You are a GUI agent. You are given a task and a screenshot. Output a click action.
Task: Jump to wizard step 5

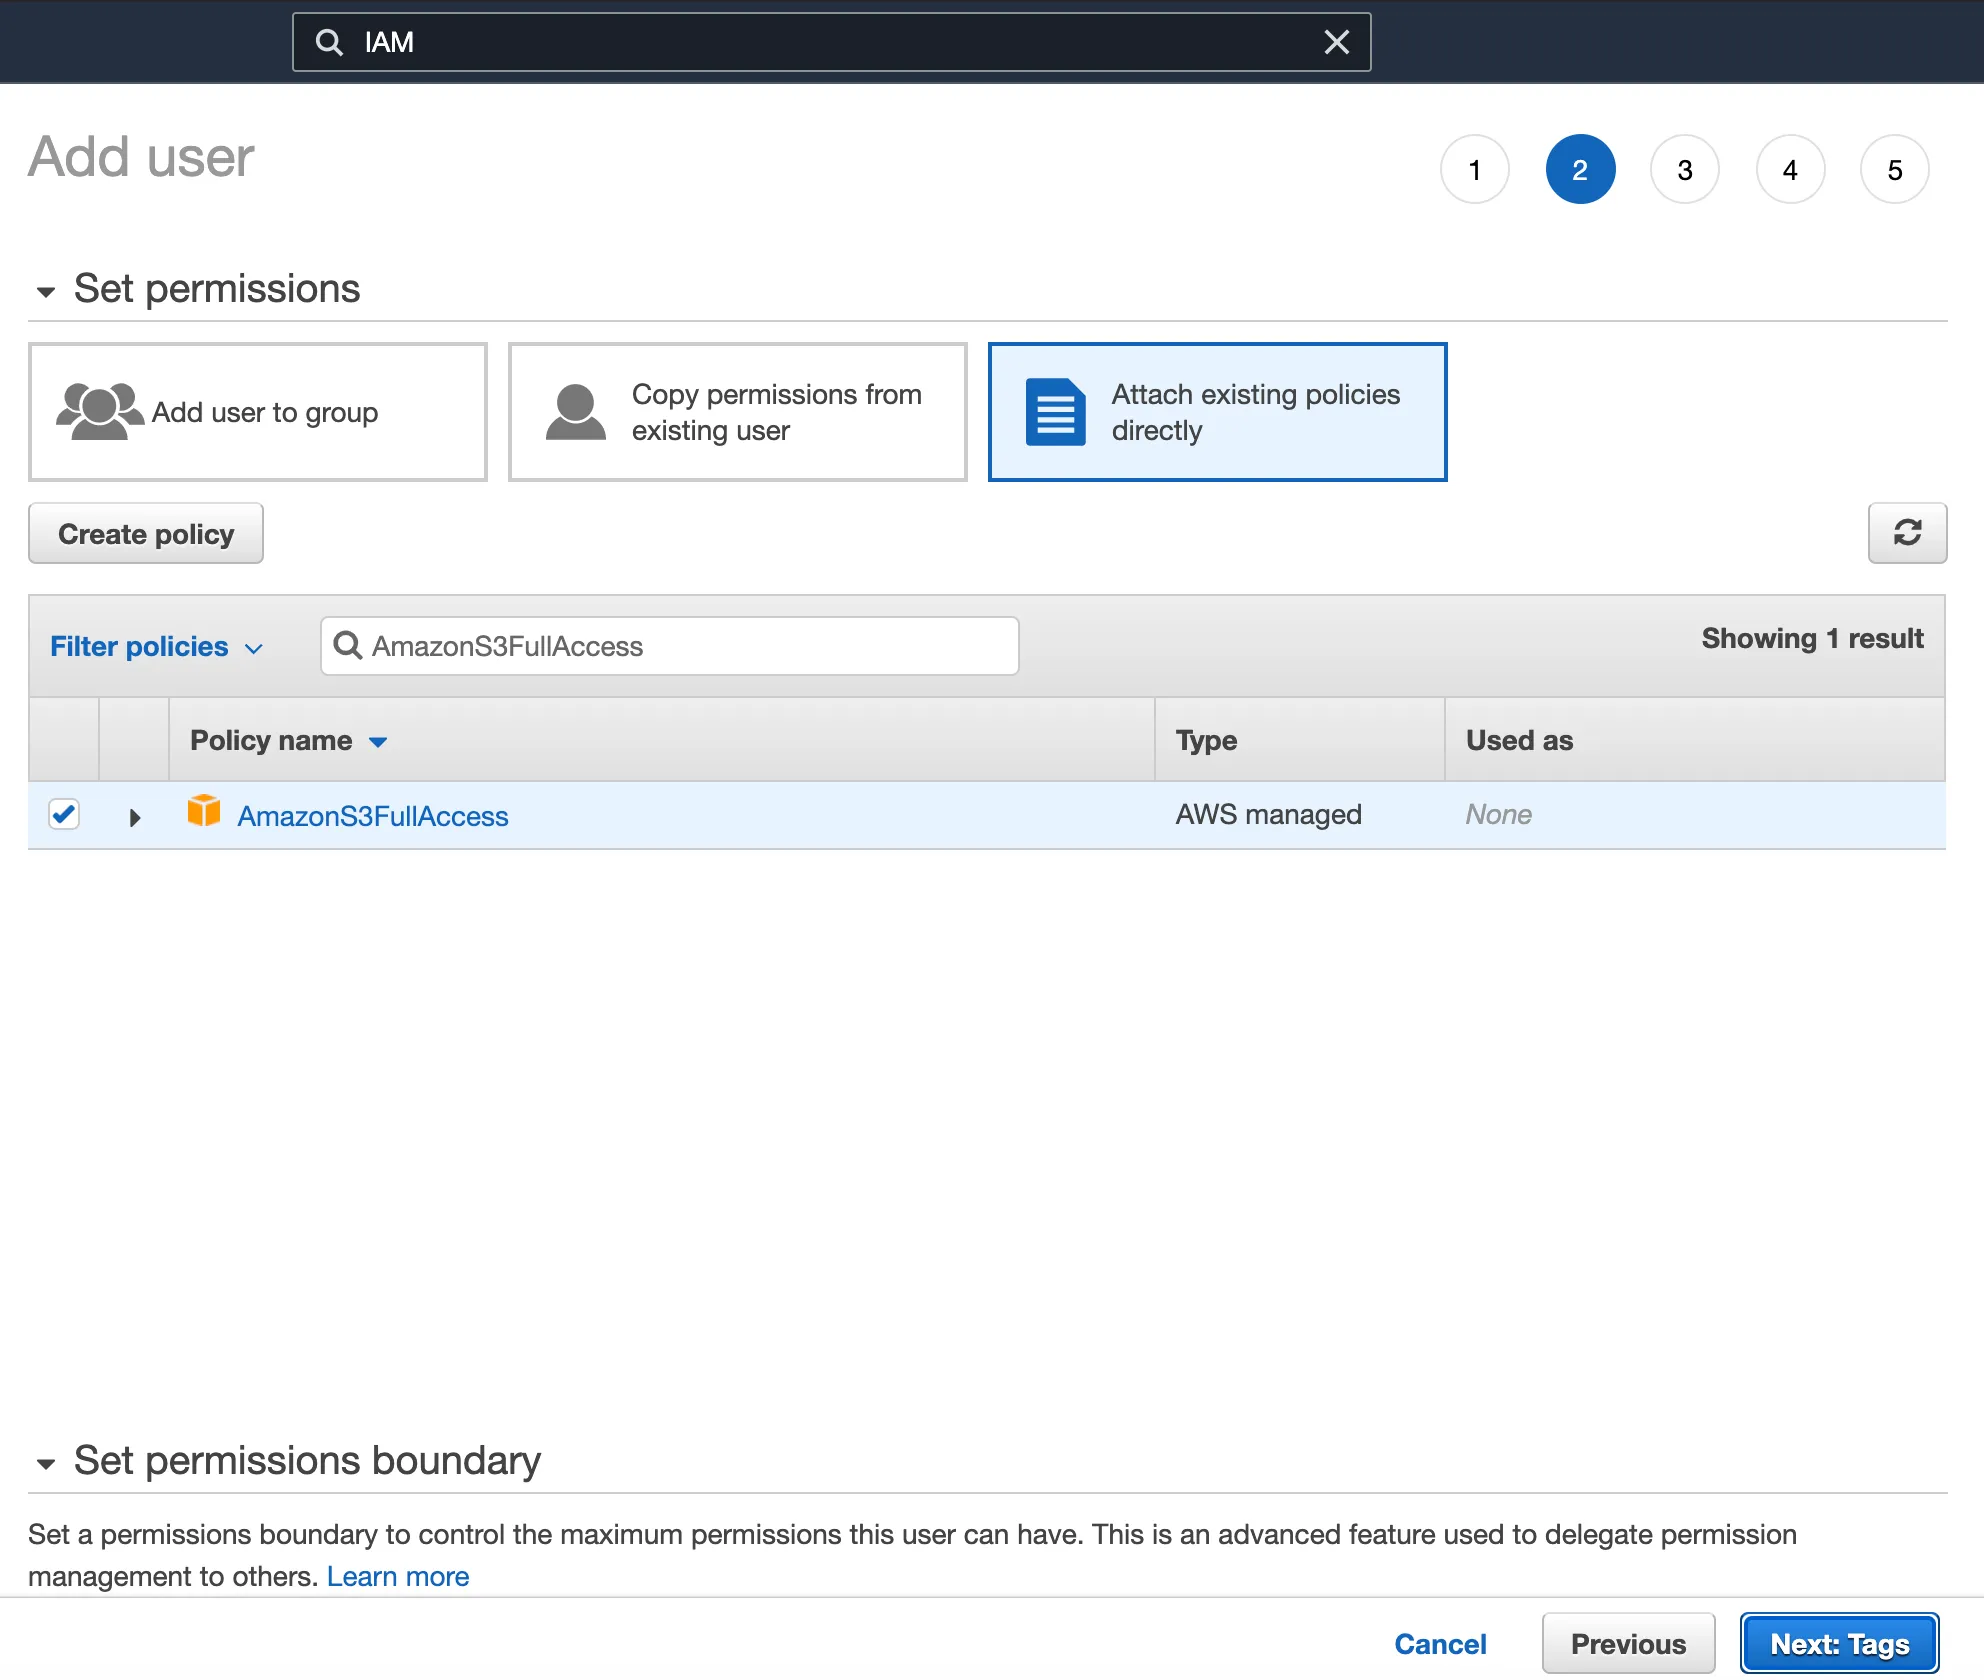(x=1894, y=169)
